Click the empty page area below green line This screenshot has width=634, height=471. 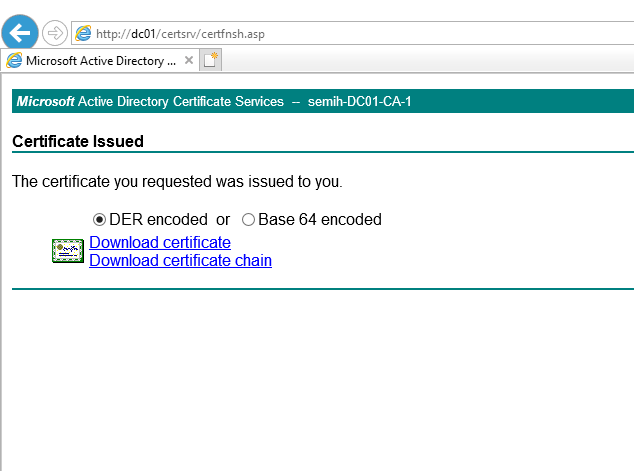(320, 380)
